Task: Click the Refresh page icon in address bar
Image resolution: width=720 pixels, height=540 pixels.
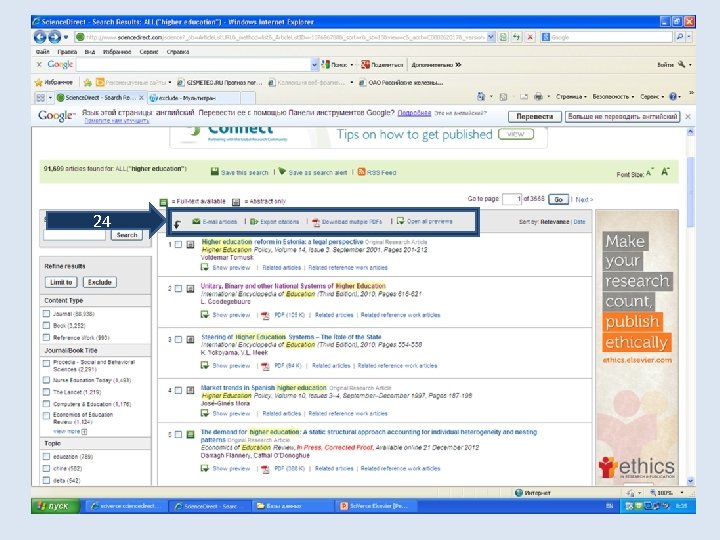Action: click(x=517, y=37)
